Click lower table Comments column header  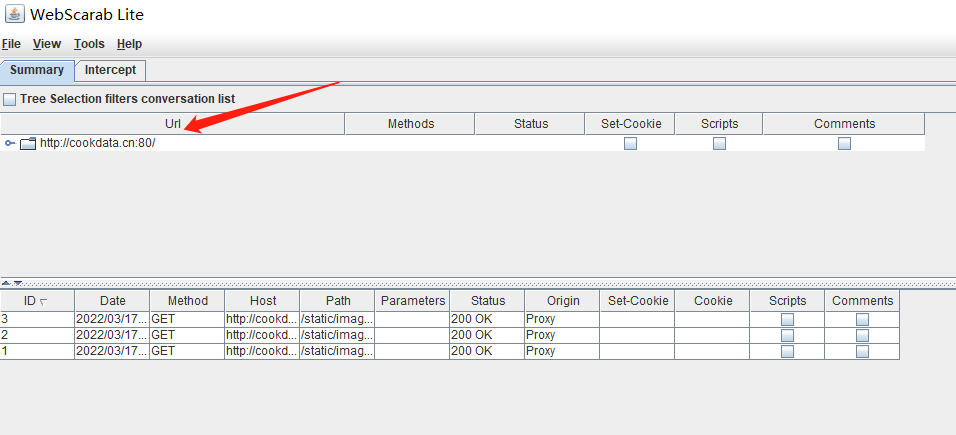coord(862,301)
